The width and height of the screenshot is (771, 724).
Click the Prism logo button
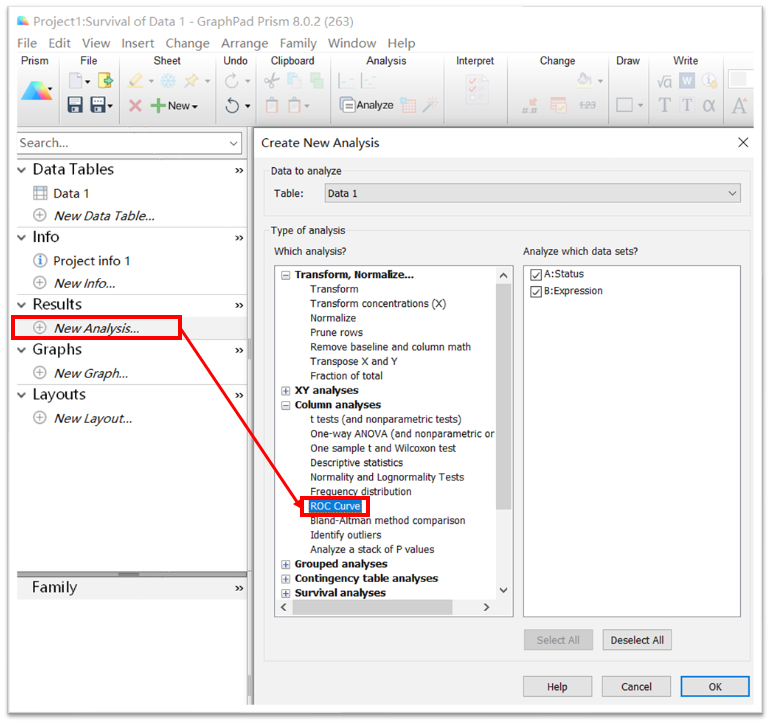point(36,92)
